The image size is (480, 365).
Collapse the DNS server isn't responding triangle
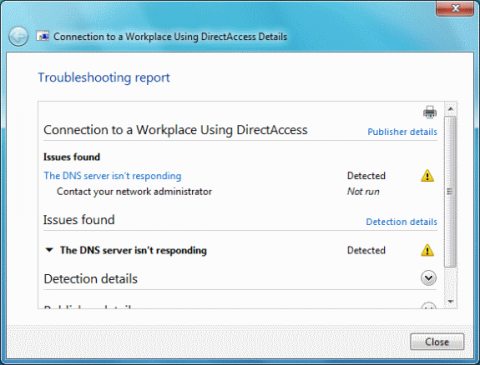(x=49, y=250)
